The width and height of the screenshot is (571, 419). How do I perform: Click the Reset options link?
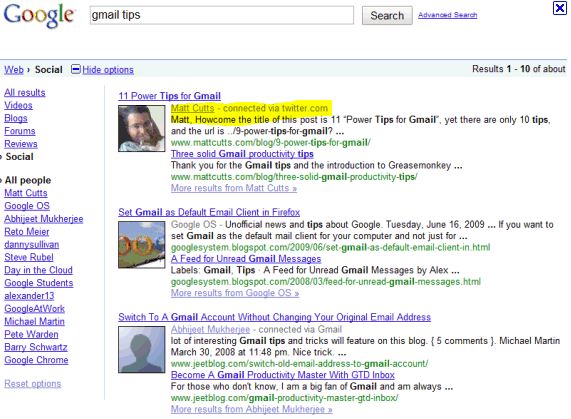32,384
